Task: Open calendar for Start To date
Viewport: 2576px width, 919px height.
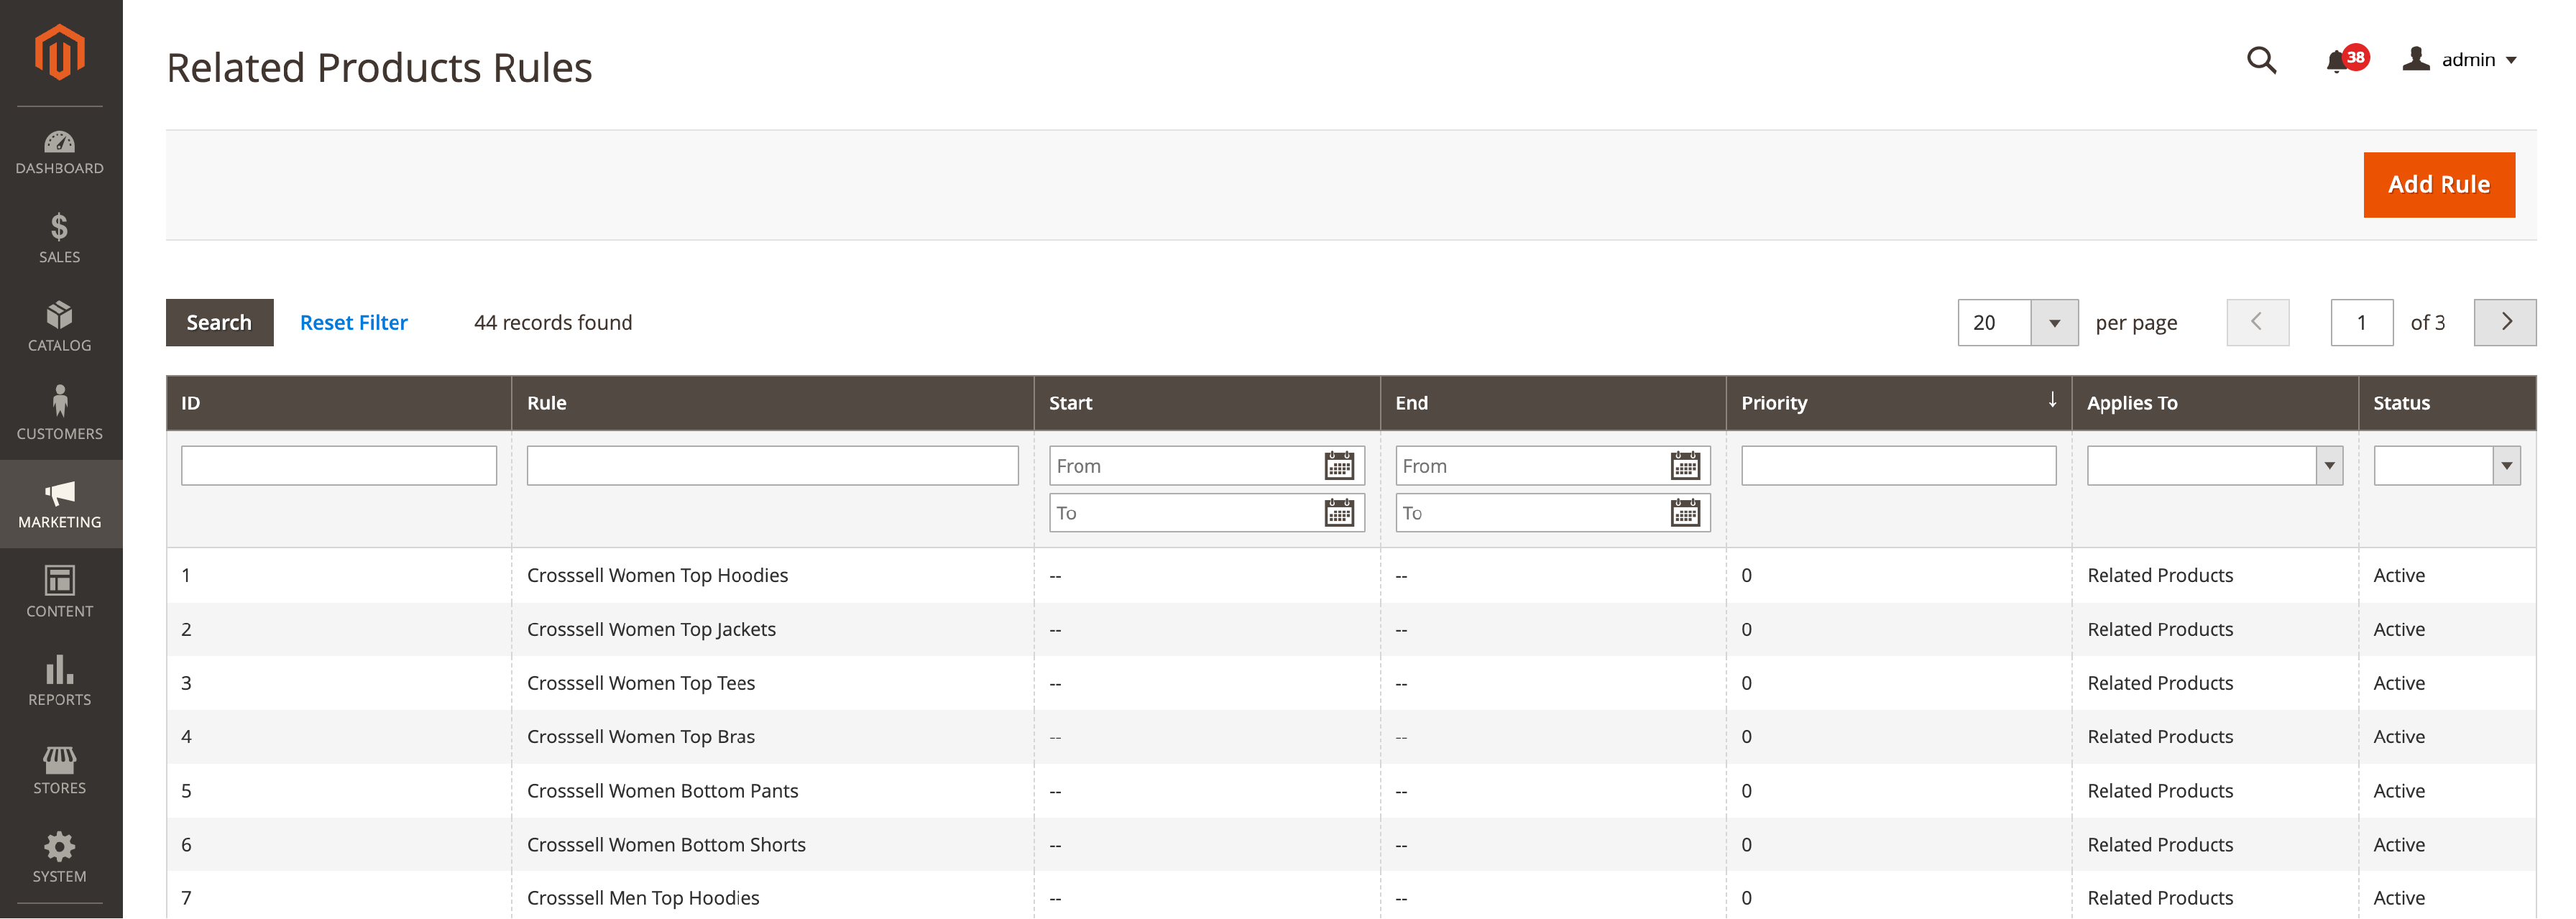Action: pyautogui.click(x=1339, y=513)
